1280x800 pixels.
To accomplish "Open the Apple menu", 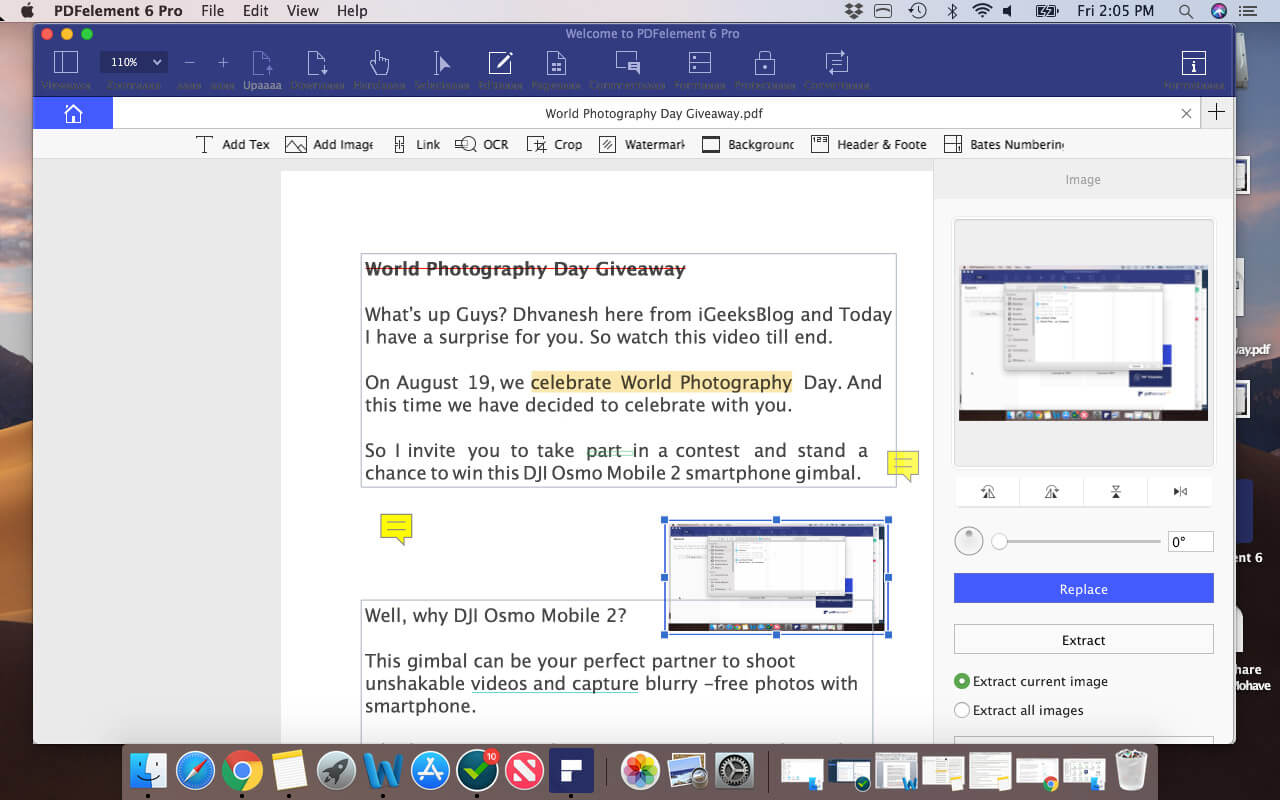I will pos(27,11).
